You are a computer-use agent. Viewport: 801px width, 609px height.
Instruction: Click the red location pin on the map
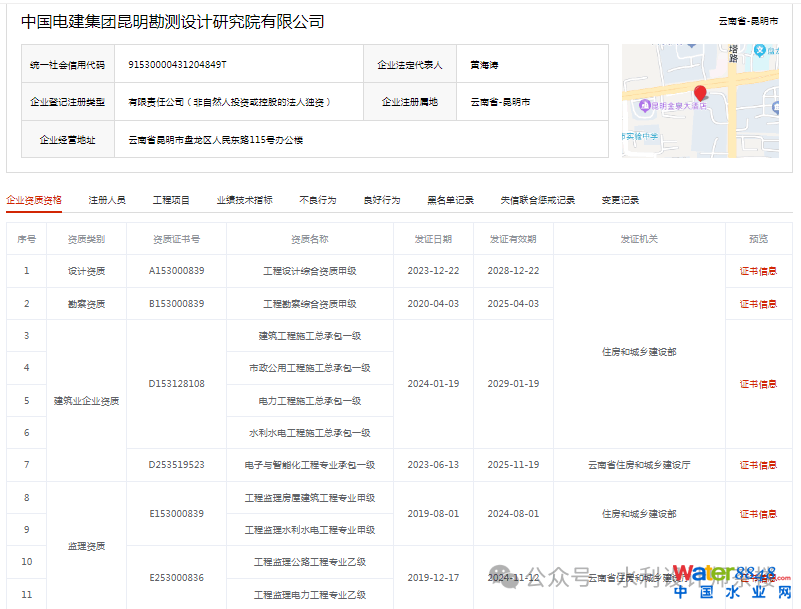click(700, 94)
